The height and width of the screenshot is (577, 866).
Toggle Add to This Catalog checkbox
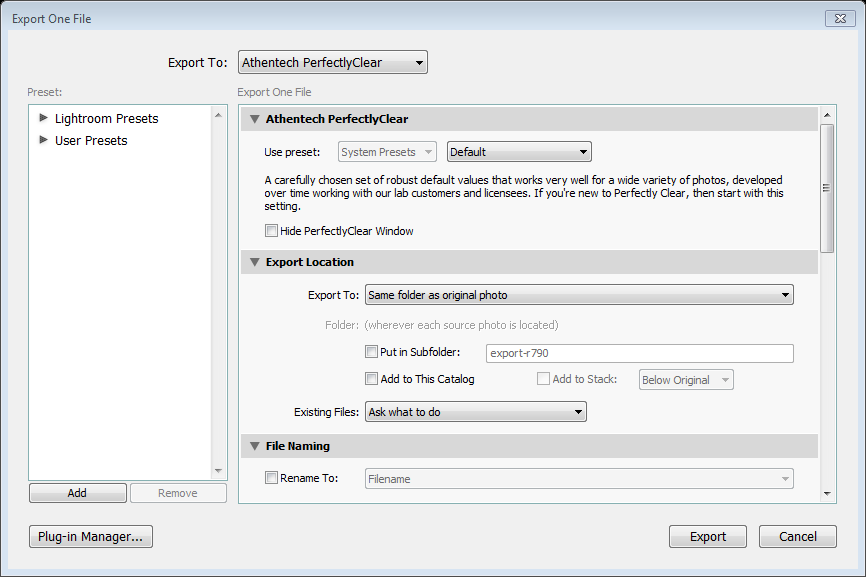[x=372, y=379]
